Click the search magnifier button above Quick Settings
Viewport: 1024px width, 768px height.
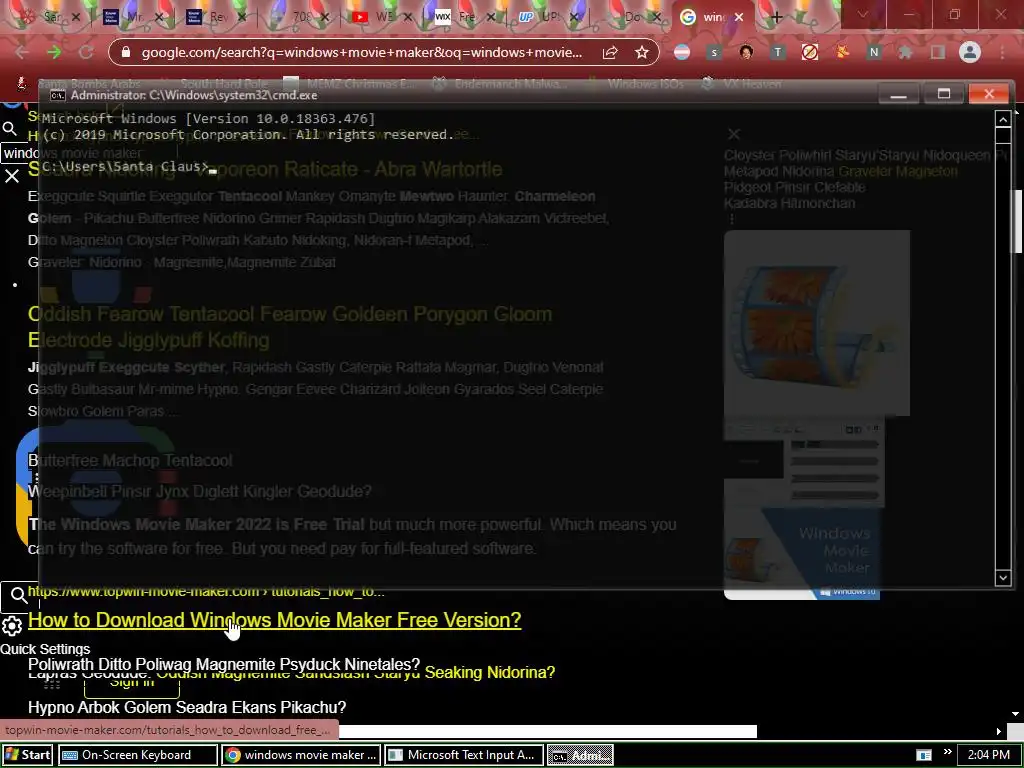click(x=18, y=595)
